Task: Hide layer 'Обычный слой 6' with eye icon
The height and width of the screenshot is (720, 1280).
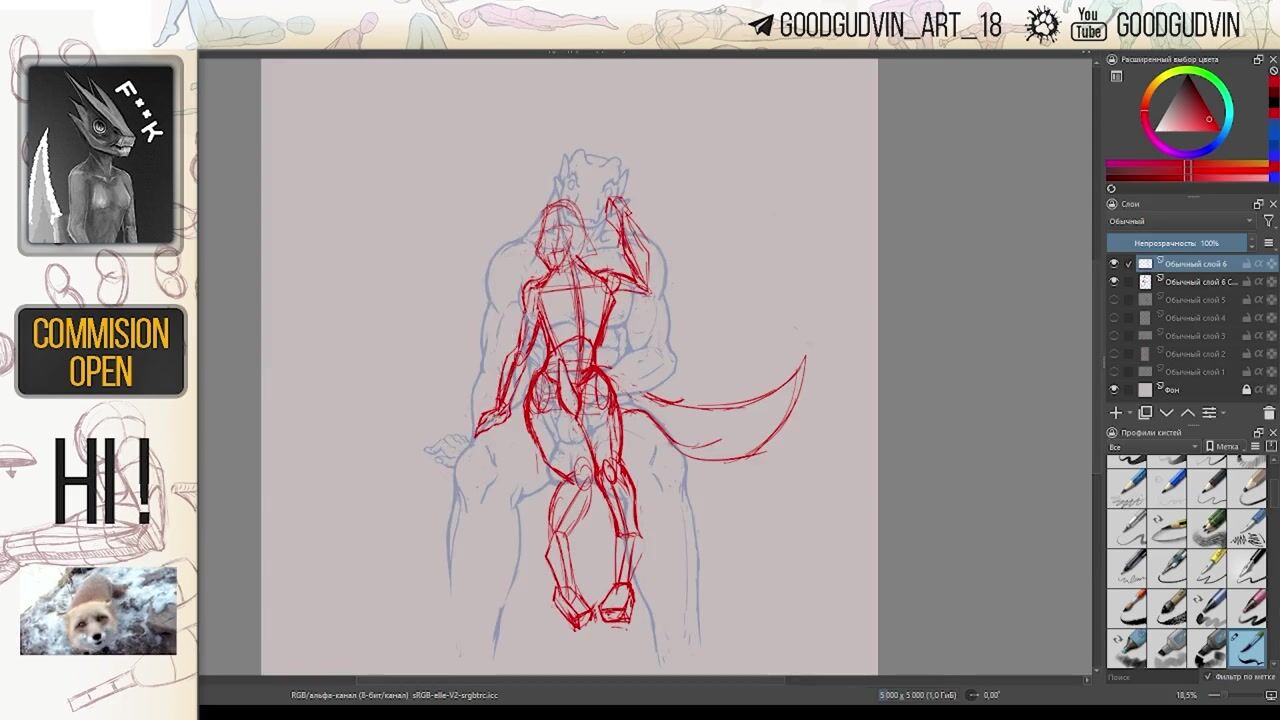Action: point(1114,264)
